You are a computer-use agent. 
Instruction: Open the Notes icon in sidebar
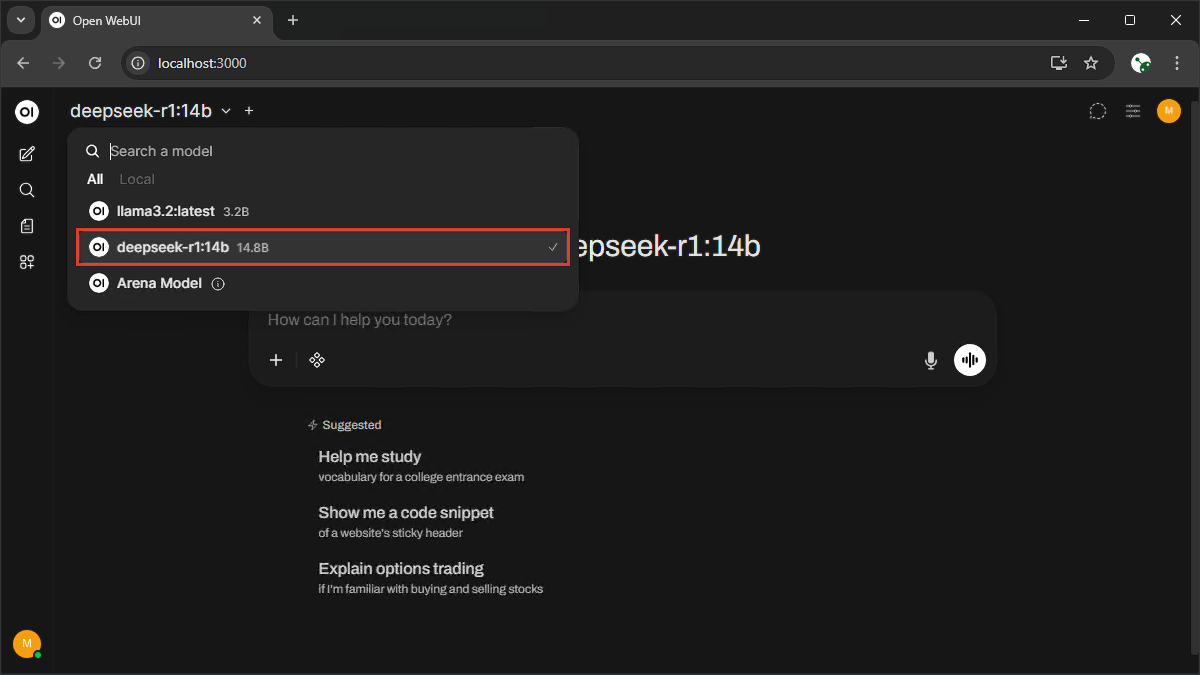(x=27, y=226)
